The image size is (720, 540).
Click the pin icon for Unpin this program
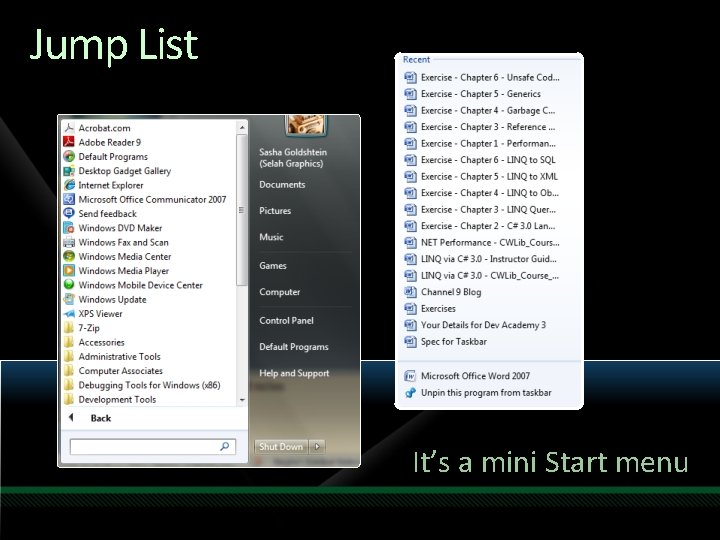[x=410, y=393]
